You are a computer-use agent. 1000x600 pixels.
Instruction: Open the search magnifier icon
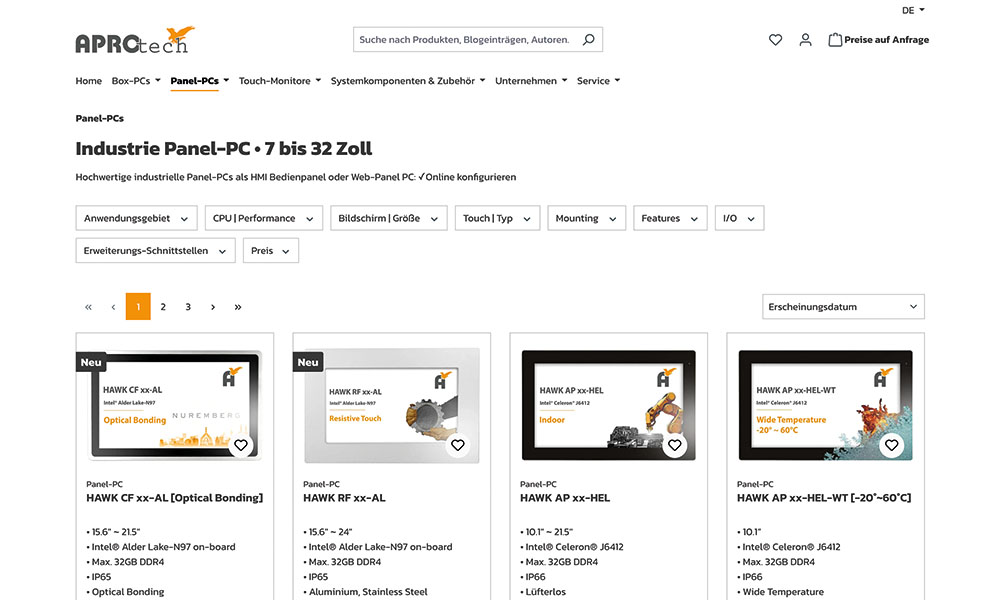coord(589,39)
